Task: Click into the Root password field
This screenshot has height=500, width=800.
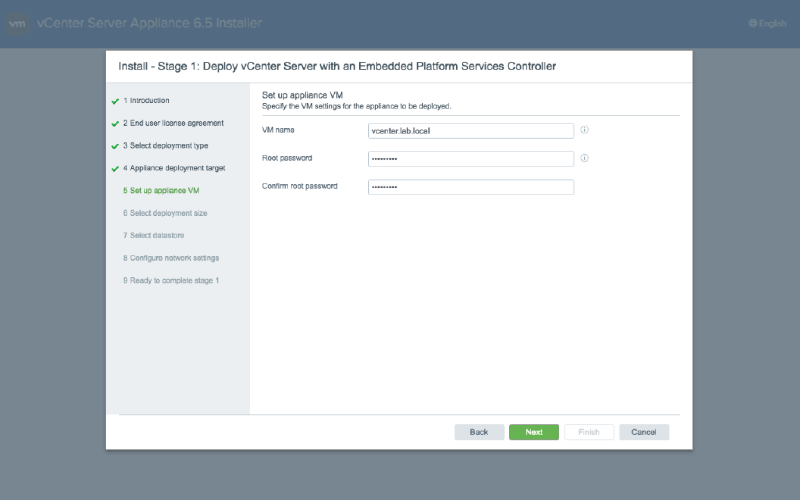Action: click(470, 158)
